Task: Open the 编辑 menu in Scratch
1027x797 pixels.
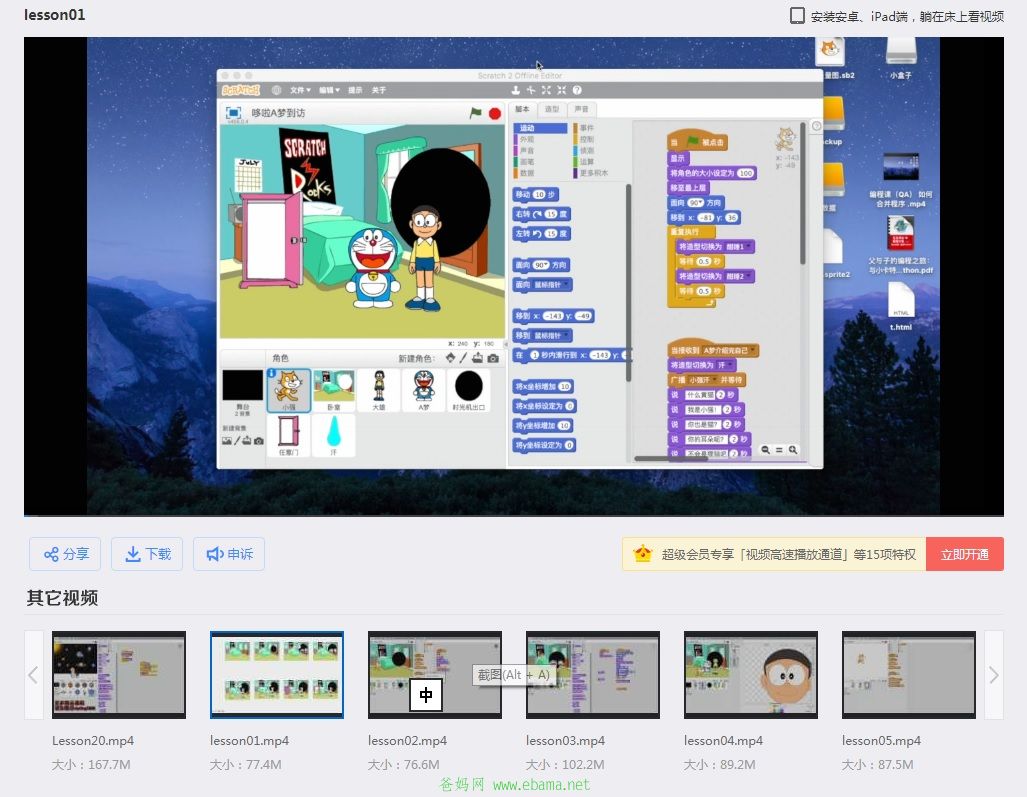Action: (329, 90)
